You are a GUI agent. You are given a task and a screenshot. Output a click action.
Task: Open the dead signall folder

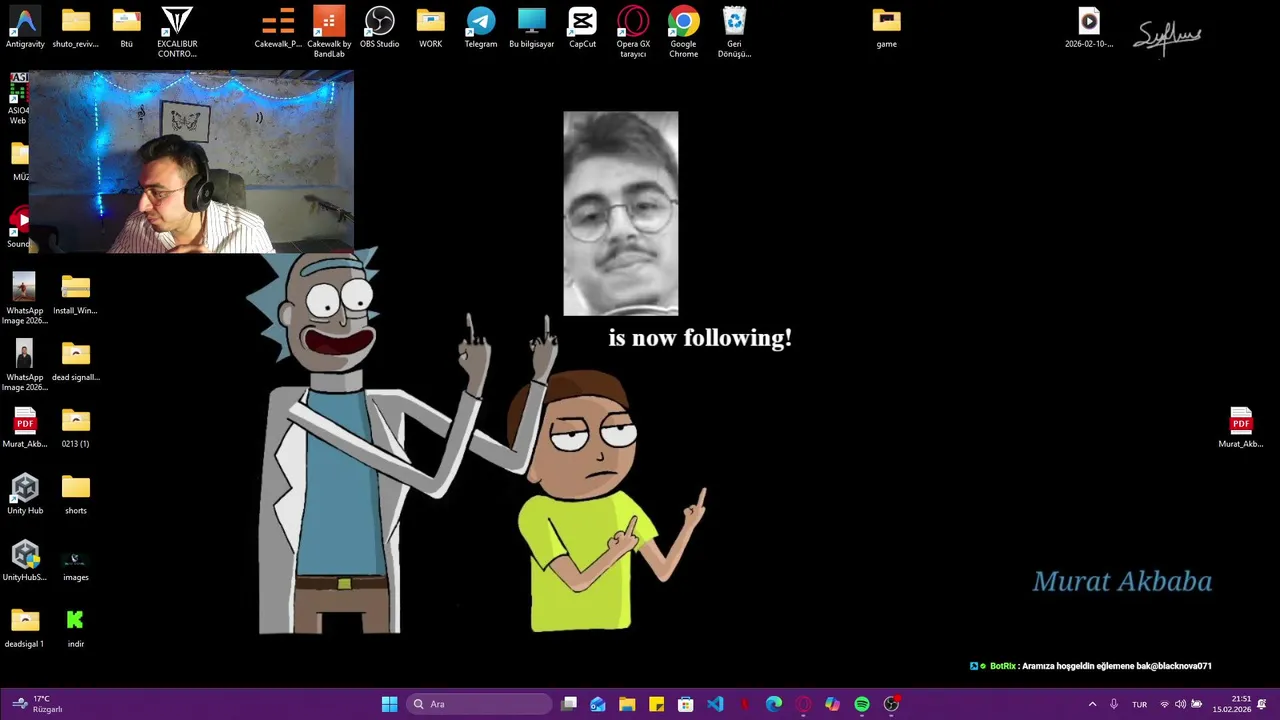[x=75, y=362]
